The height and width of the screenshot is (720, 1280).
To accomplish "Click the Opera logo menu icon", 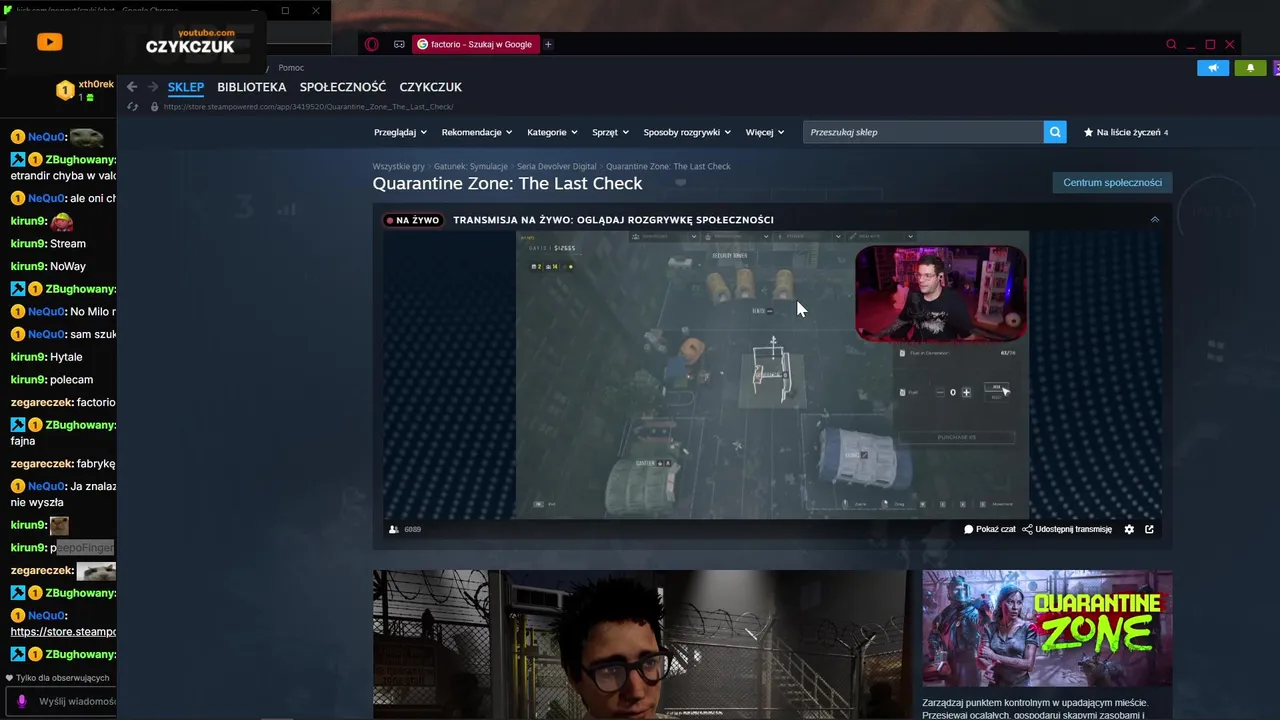I will (x=372, y=44).
